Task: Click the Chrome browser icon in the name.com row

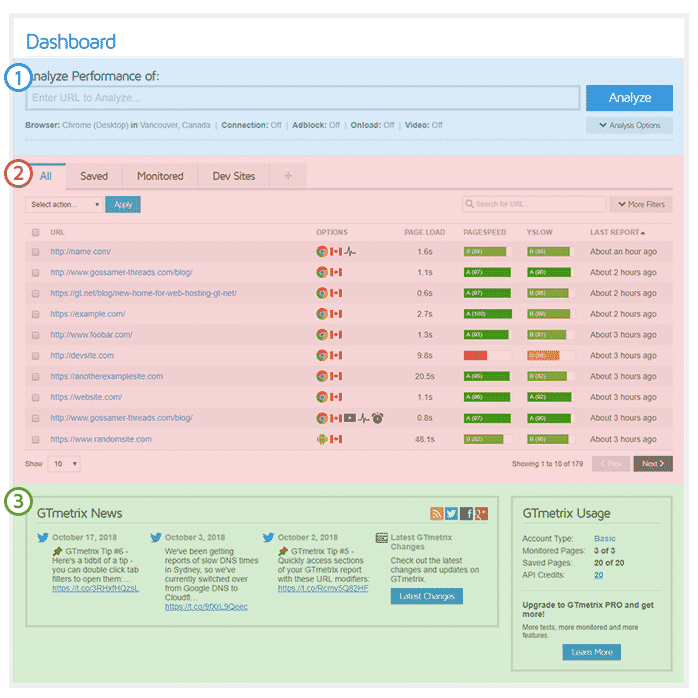Action: [321, 252]
